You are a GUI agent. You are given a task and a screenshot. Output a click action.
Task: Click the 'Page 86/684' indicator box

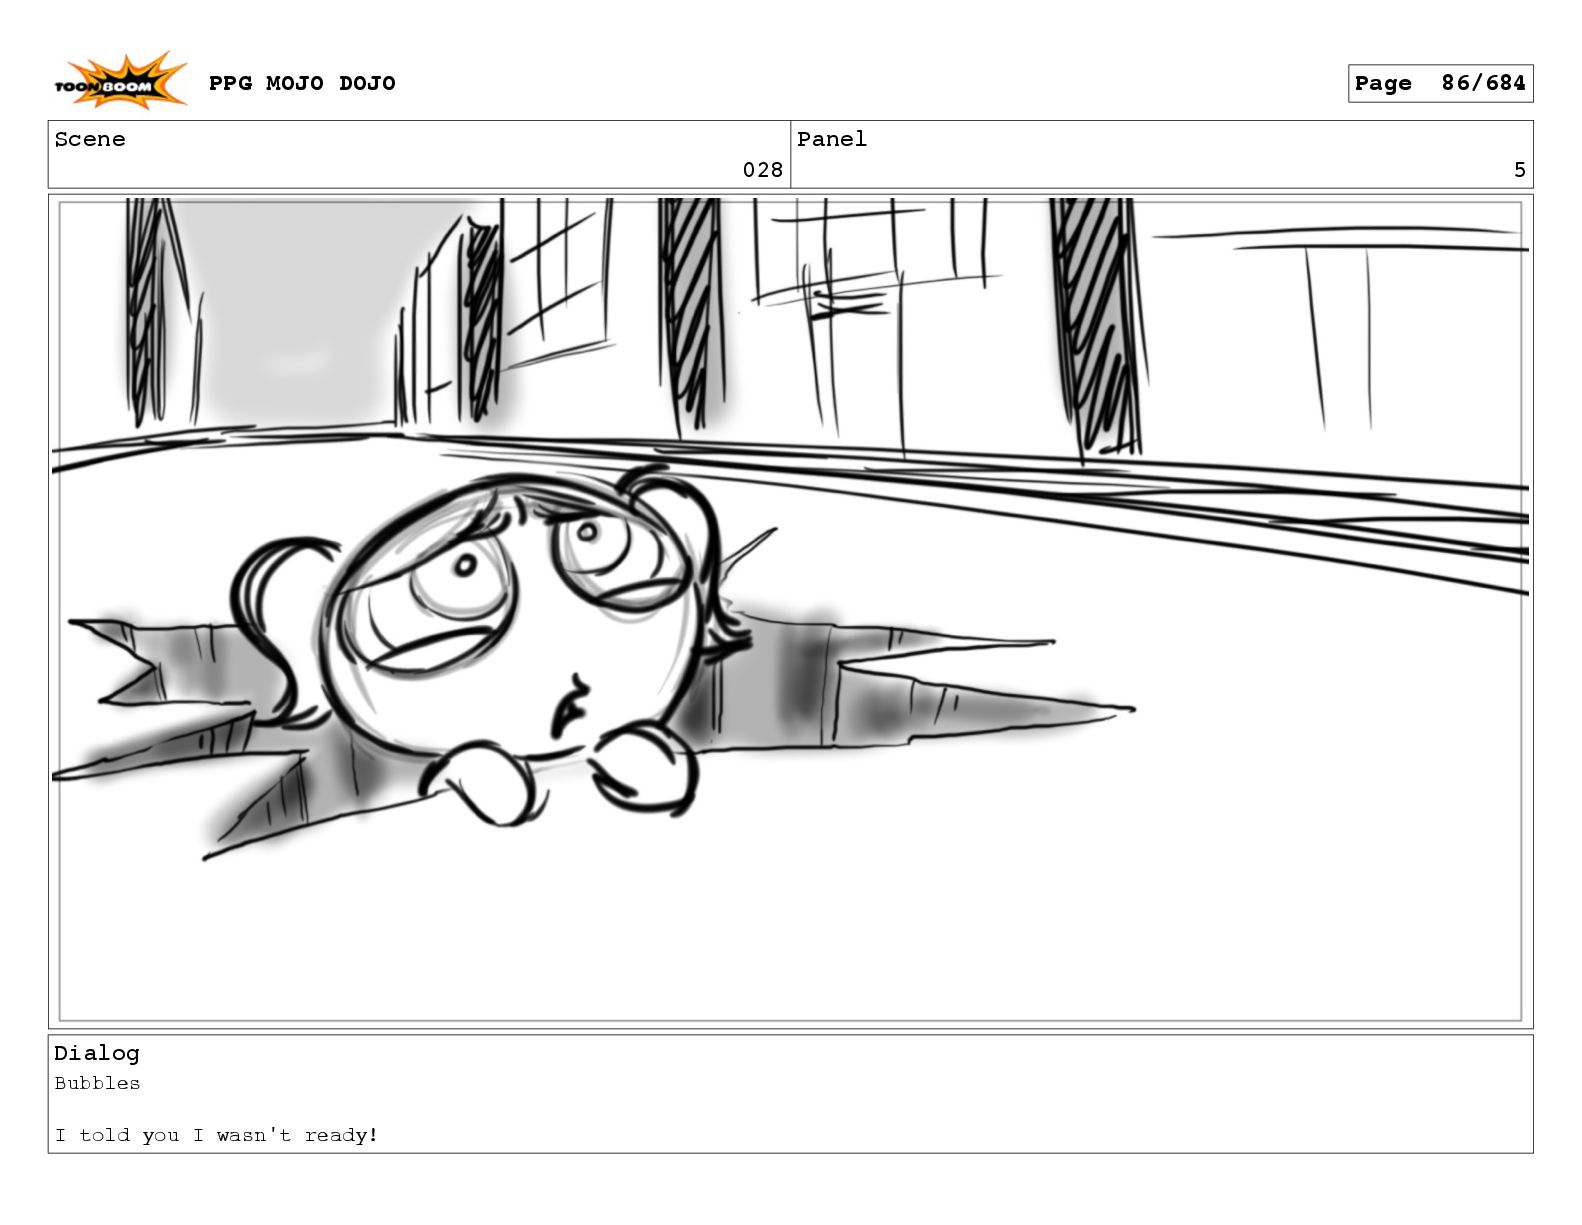pyautogui.click(x=1440, y=84)
